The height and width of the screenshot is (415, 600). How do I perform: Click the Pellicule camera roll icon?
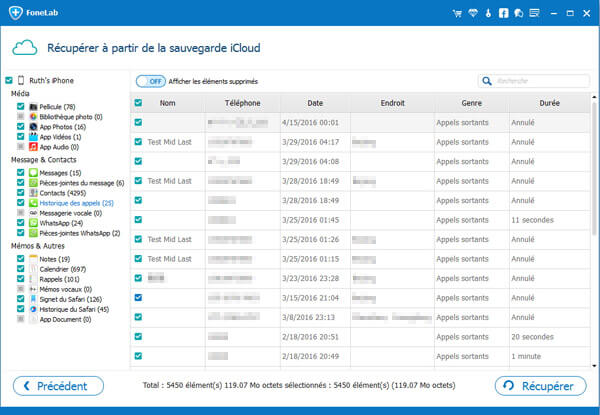[33, 107]
